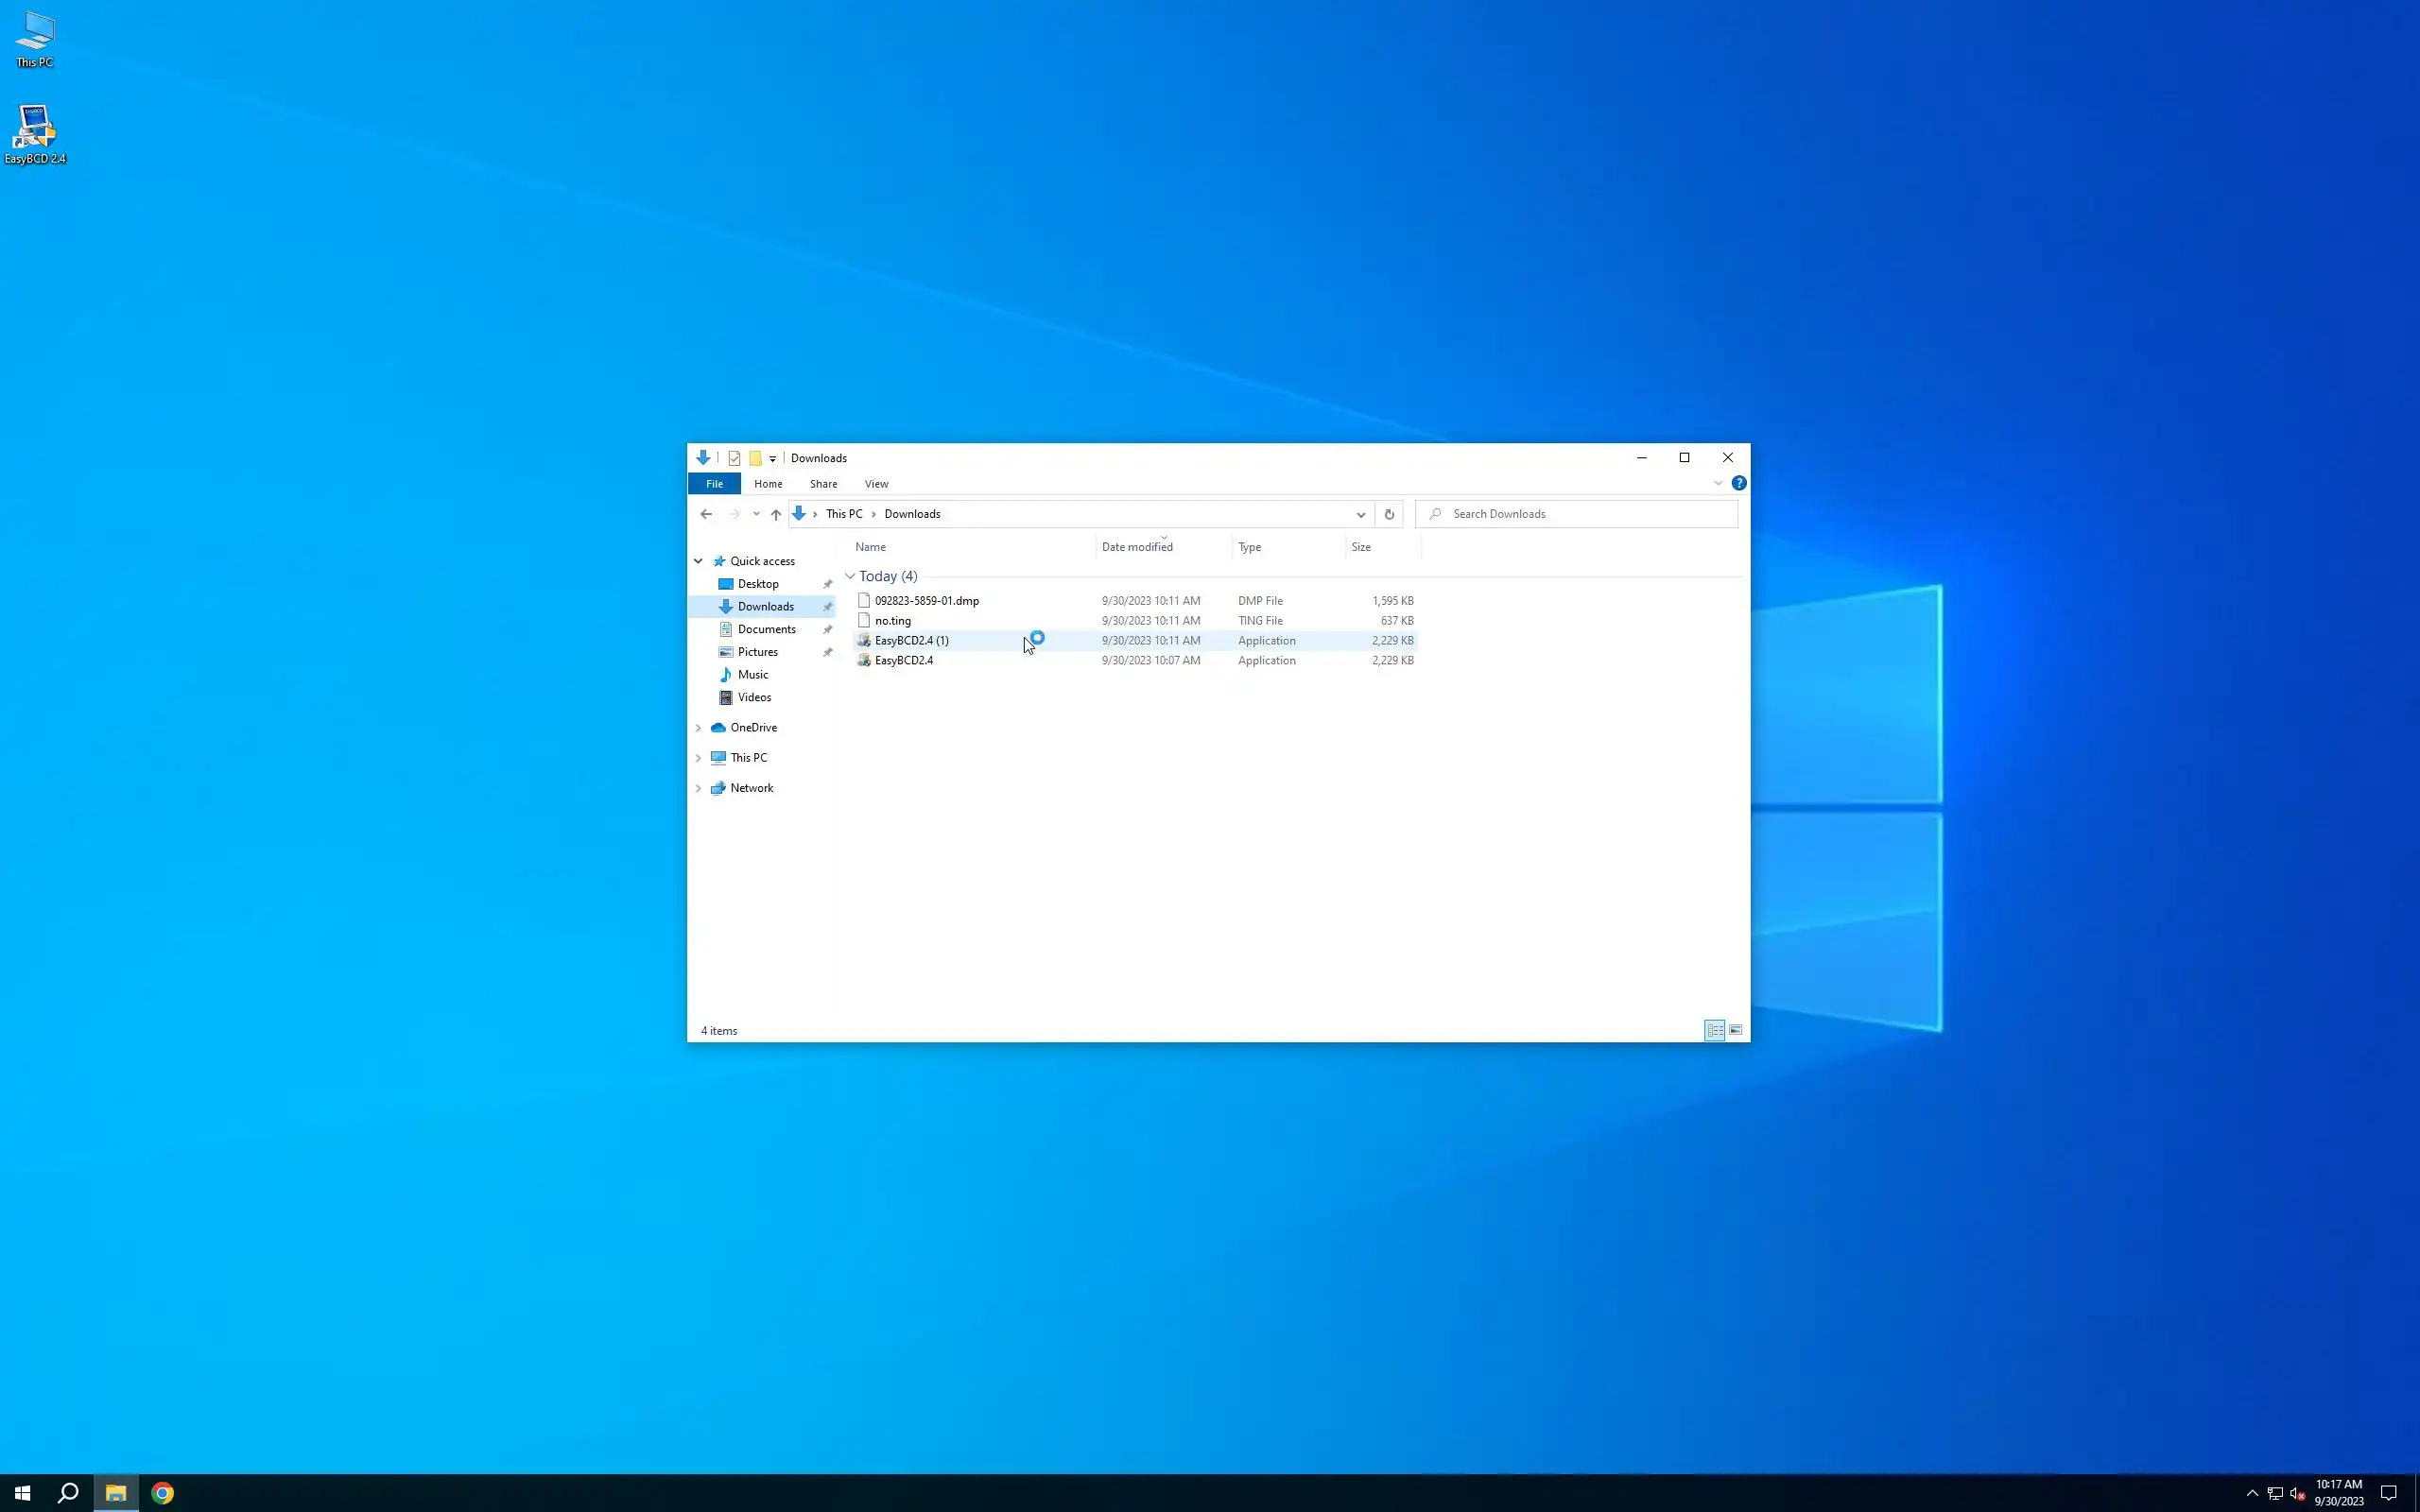Screen dimensions: 2420x1512
Task: Refresh the Downloads folder view
Action: tap(1389, 514)
